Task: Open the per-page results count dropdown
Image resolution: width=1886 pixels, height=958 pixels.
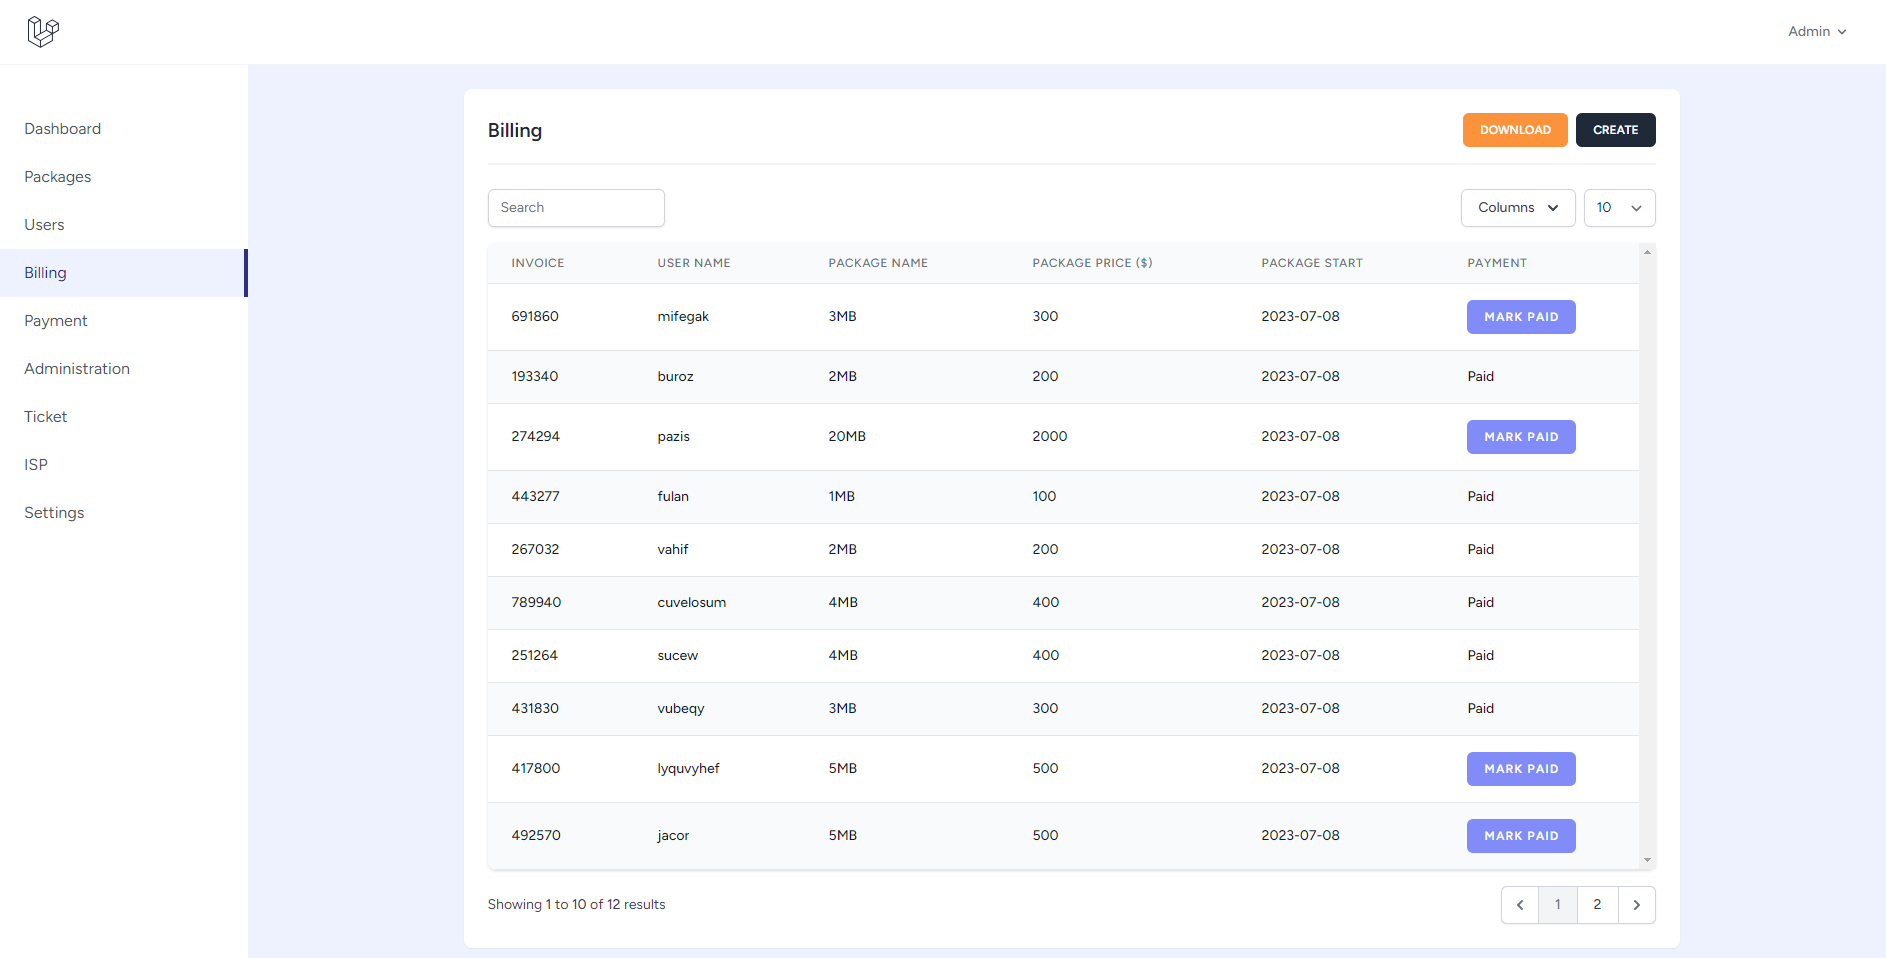Action: [x=1618, y=207]
